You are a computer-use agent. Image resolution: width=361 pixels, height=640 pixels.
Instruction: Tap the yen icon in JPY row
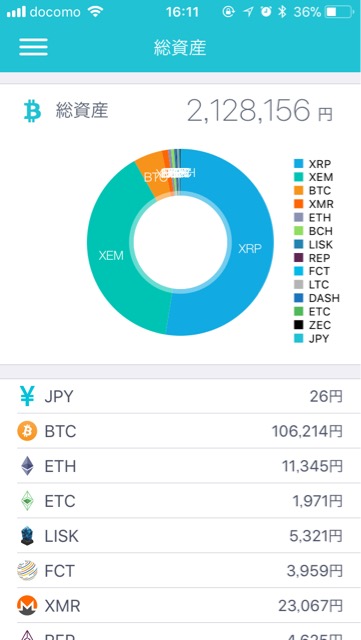[x=27, y=396]
